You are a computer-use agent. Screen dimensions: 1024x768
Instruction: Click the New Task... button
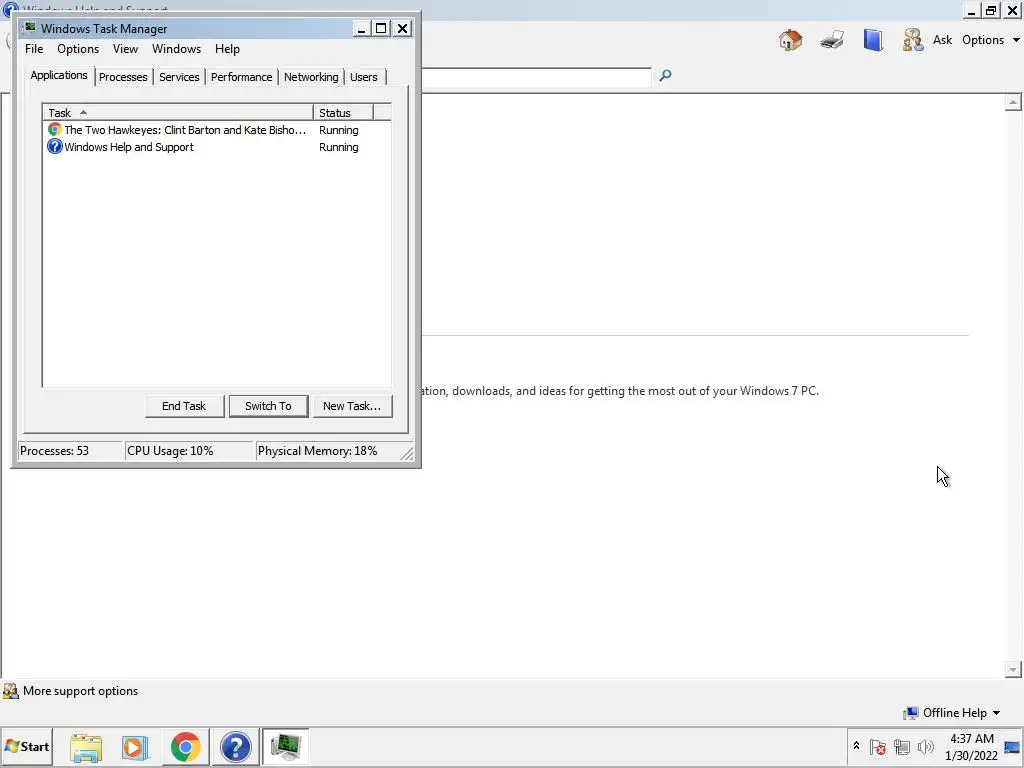[352, 406]
